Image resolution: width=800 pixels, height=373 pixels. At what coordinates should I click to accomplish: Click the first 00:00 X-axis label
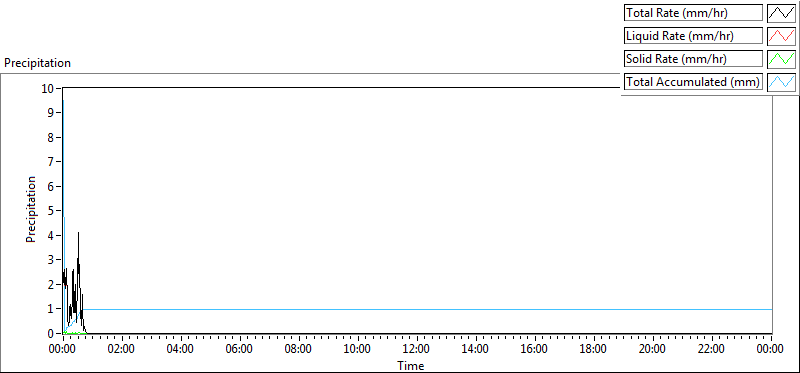62,350
